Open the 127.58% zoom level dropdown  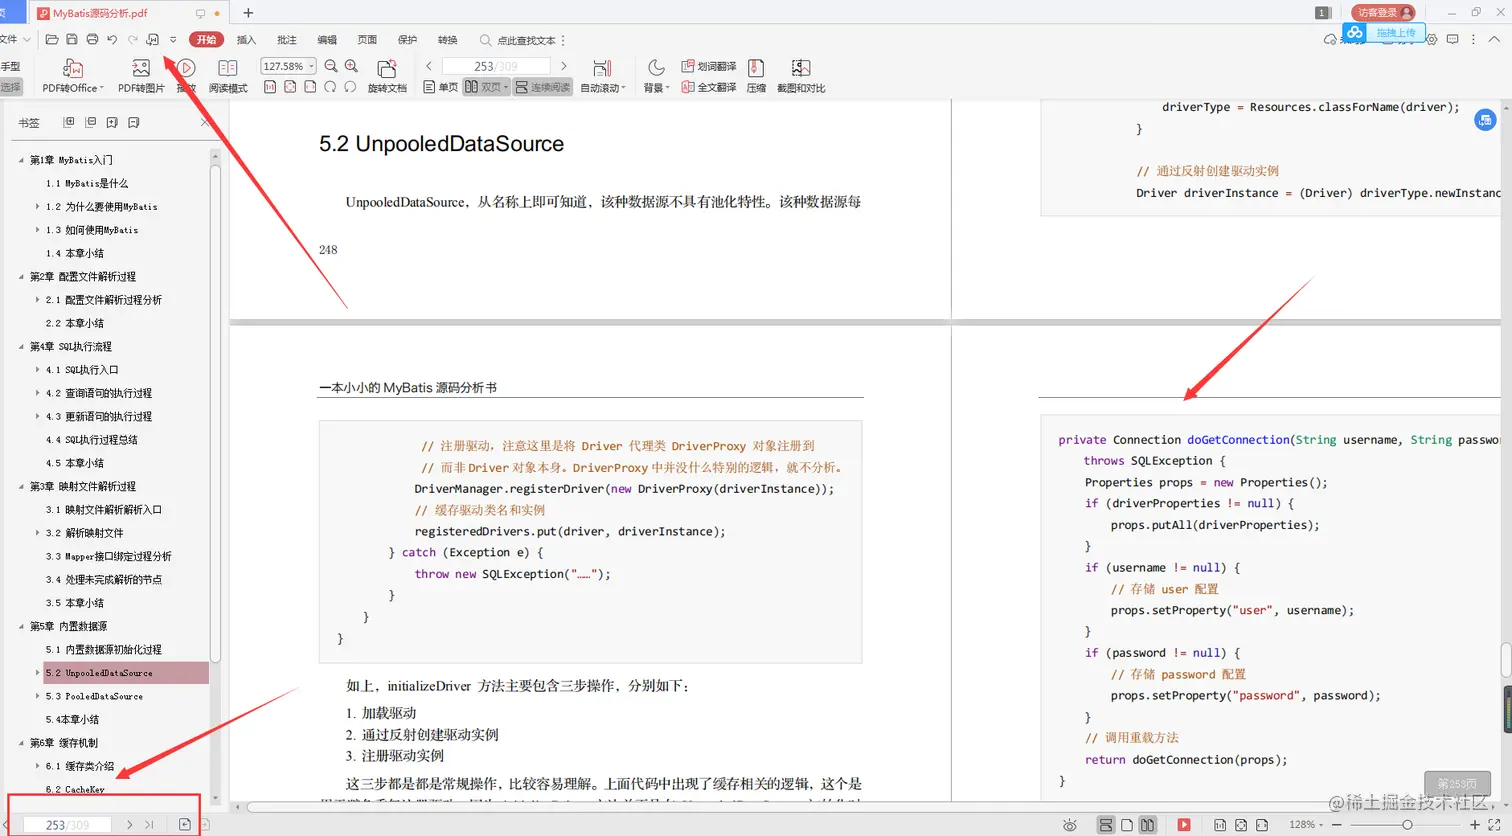(311, 66)
